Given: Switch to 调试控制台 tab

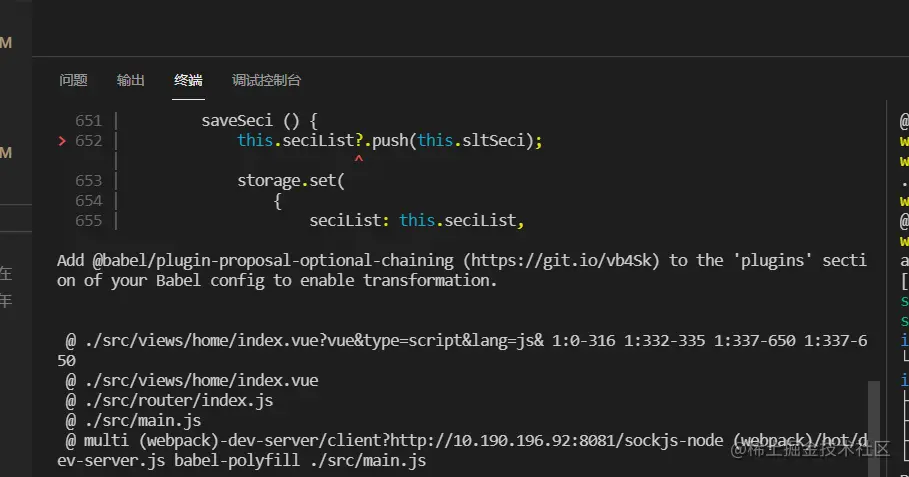Looking at the screenshot, I should 266,80.
